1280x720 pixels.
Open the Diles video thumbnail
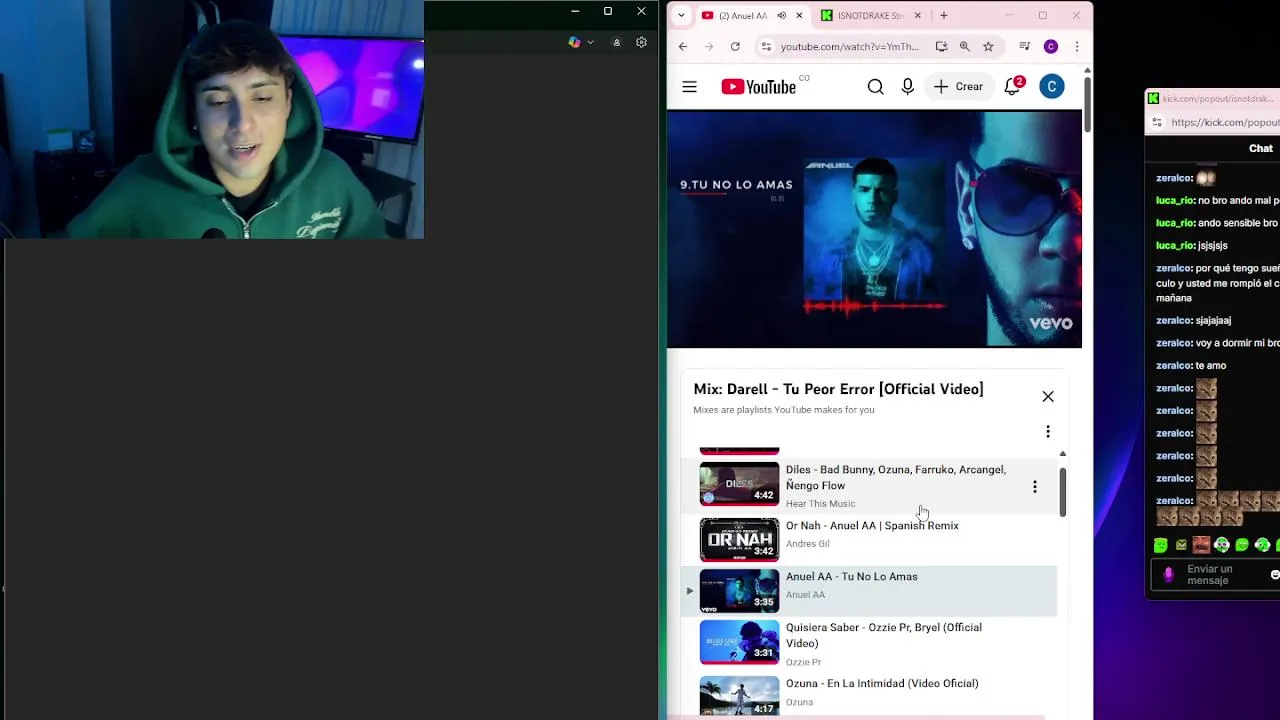tap(739, 484)
